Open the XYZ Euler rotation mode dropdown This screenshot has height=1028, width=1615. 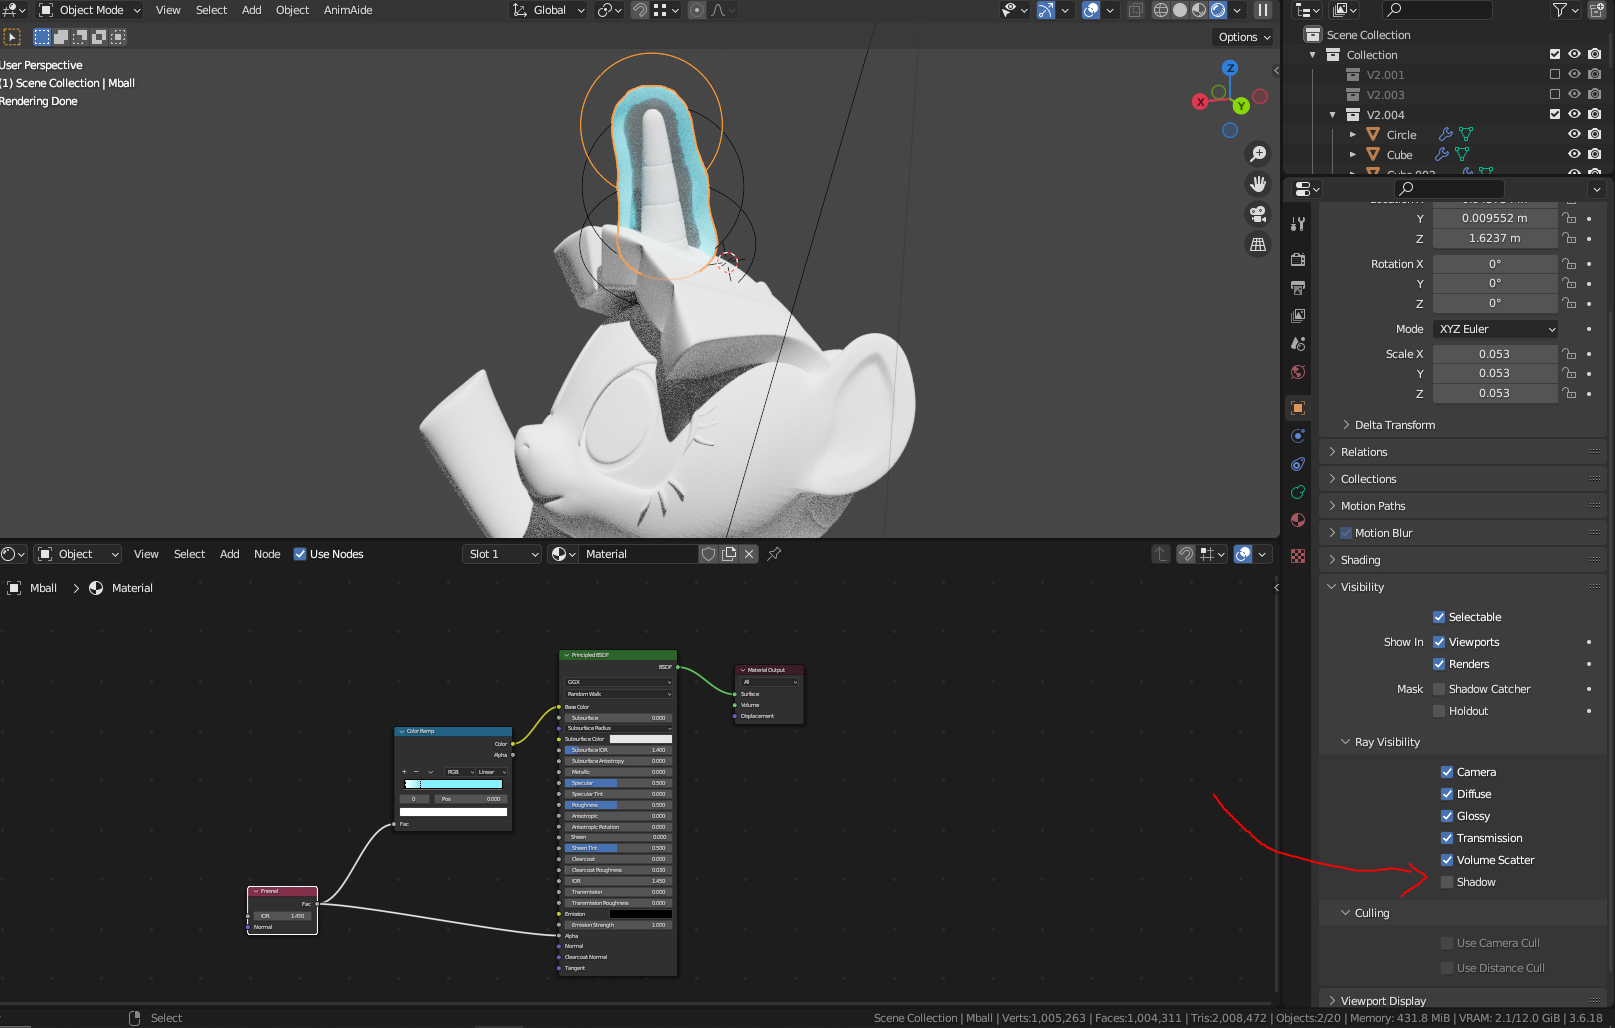(1495, 329)
